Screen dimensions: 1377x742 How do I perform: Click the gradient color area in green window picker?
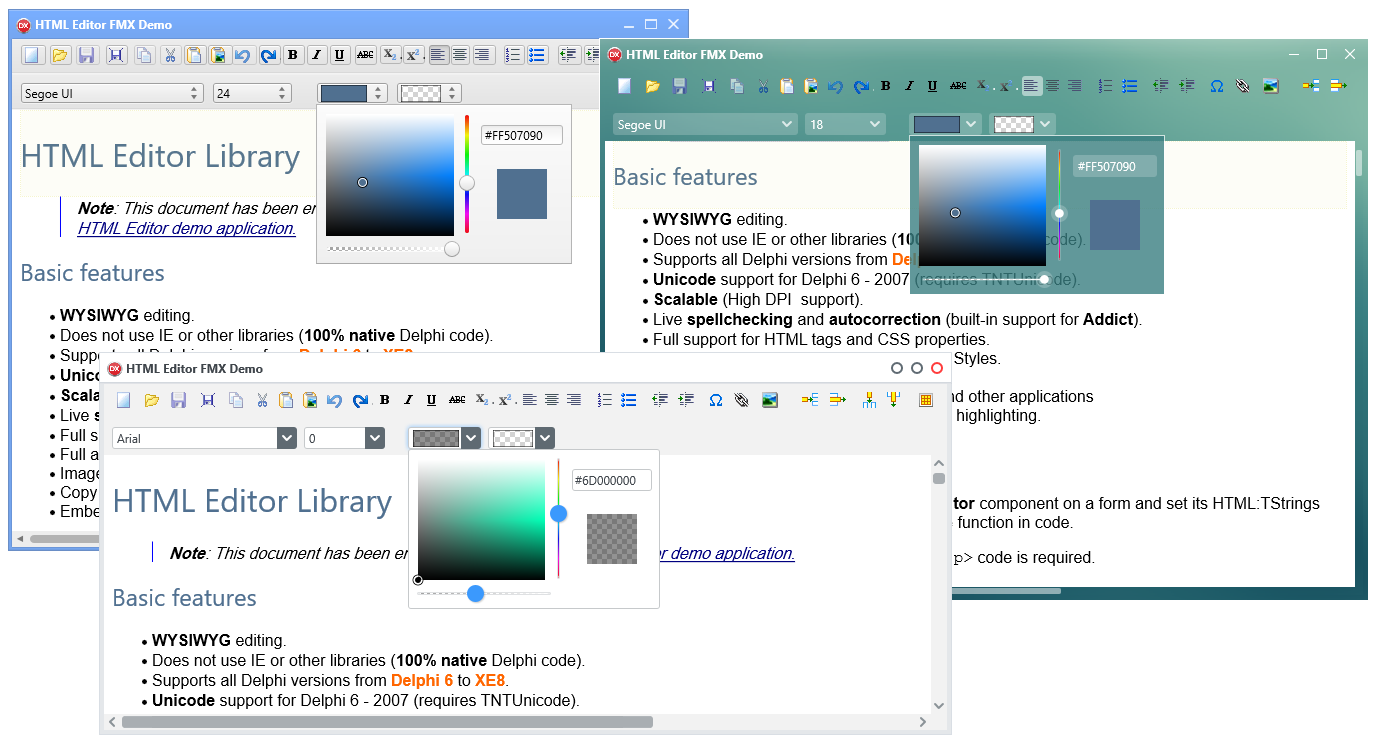point(982,205)
